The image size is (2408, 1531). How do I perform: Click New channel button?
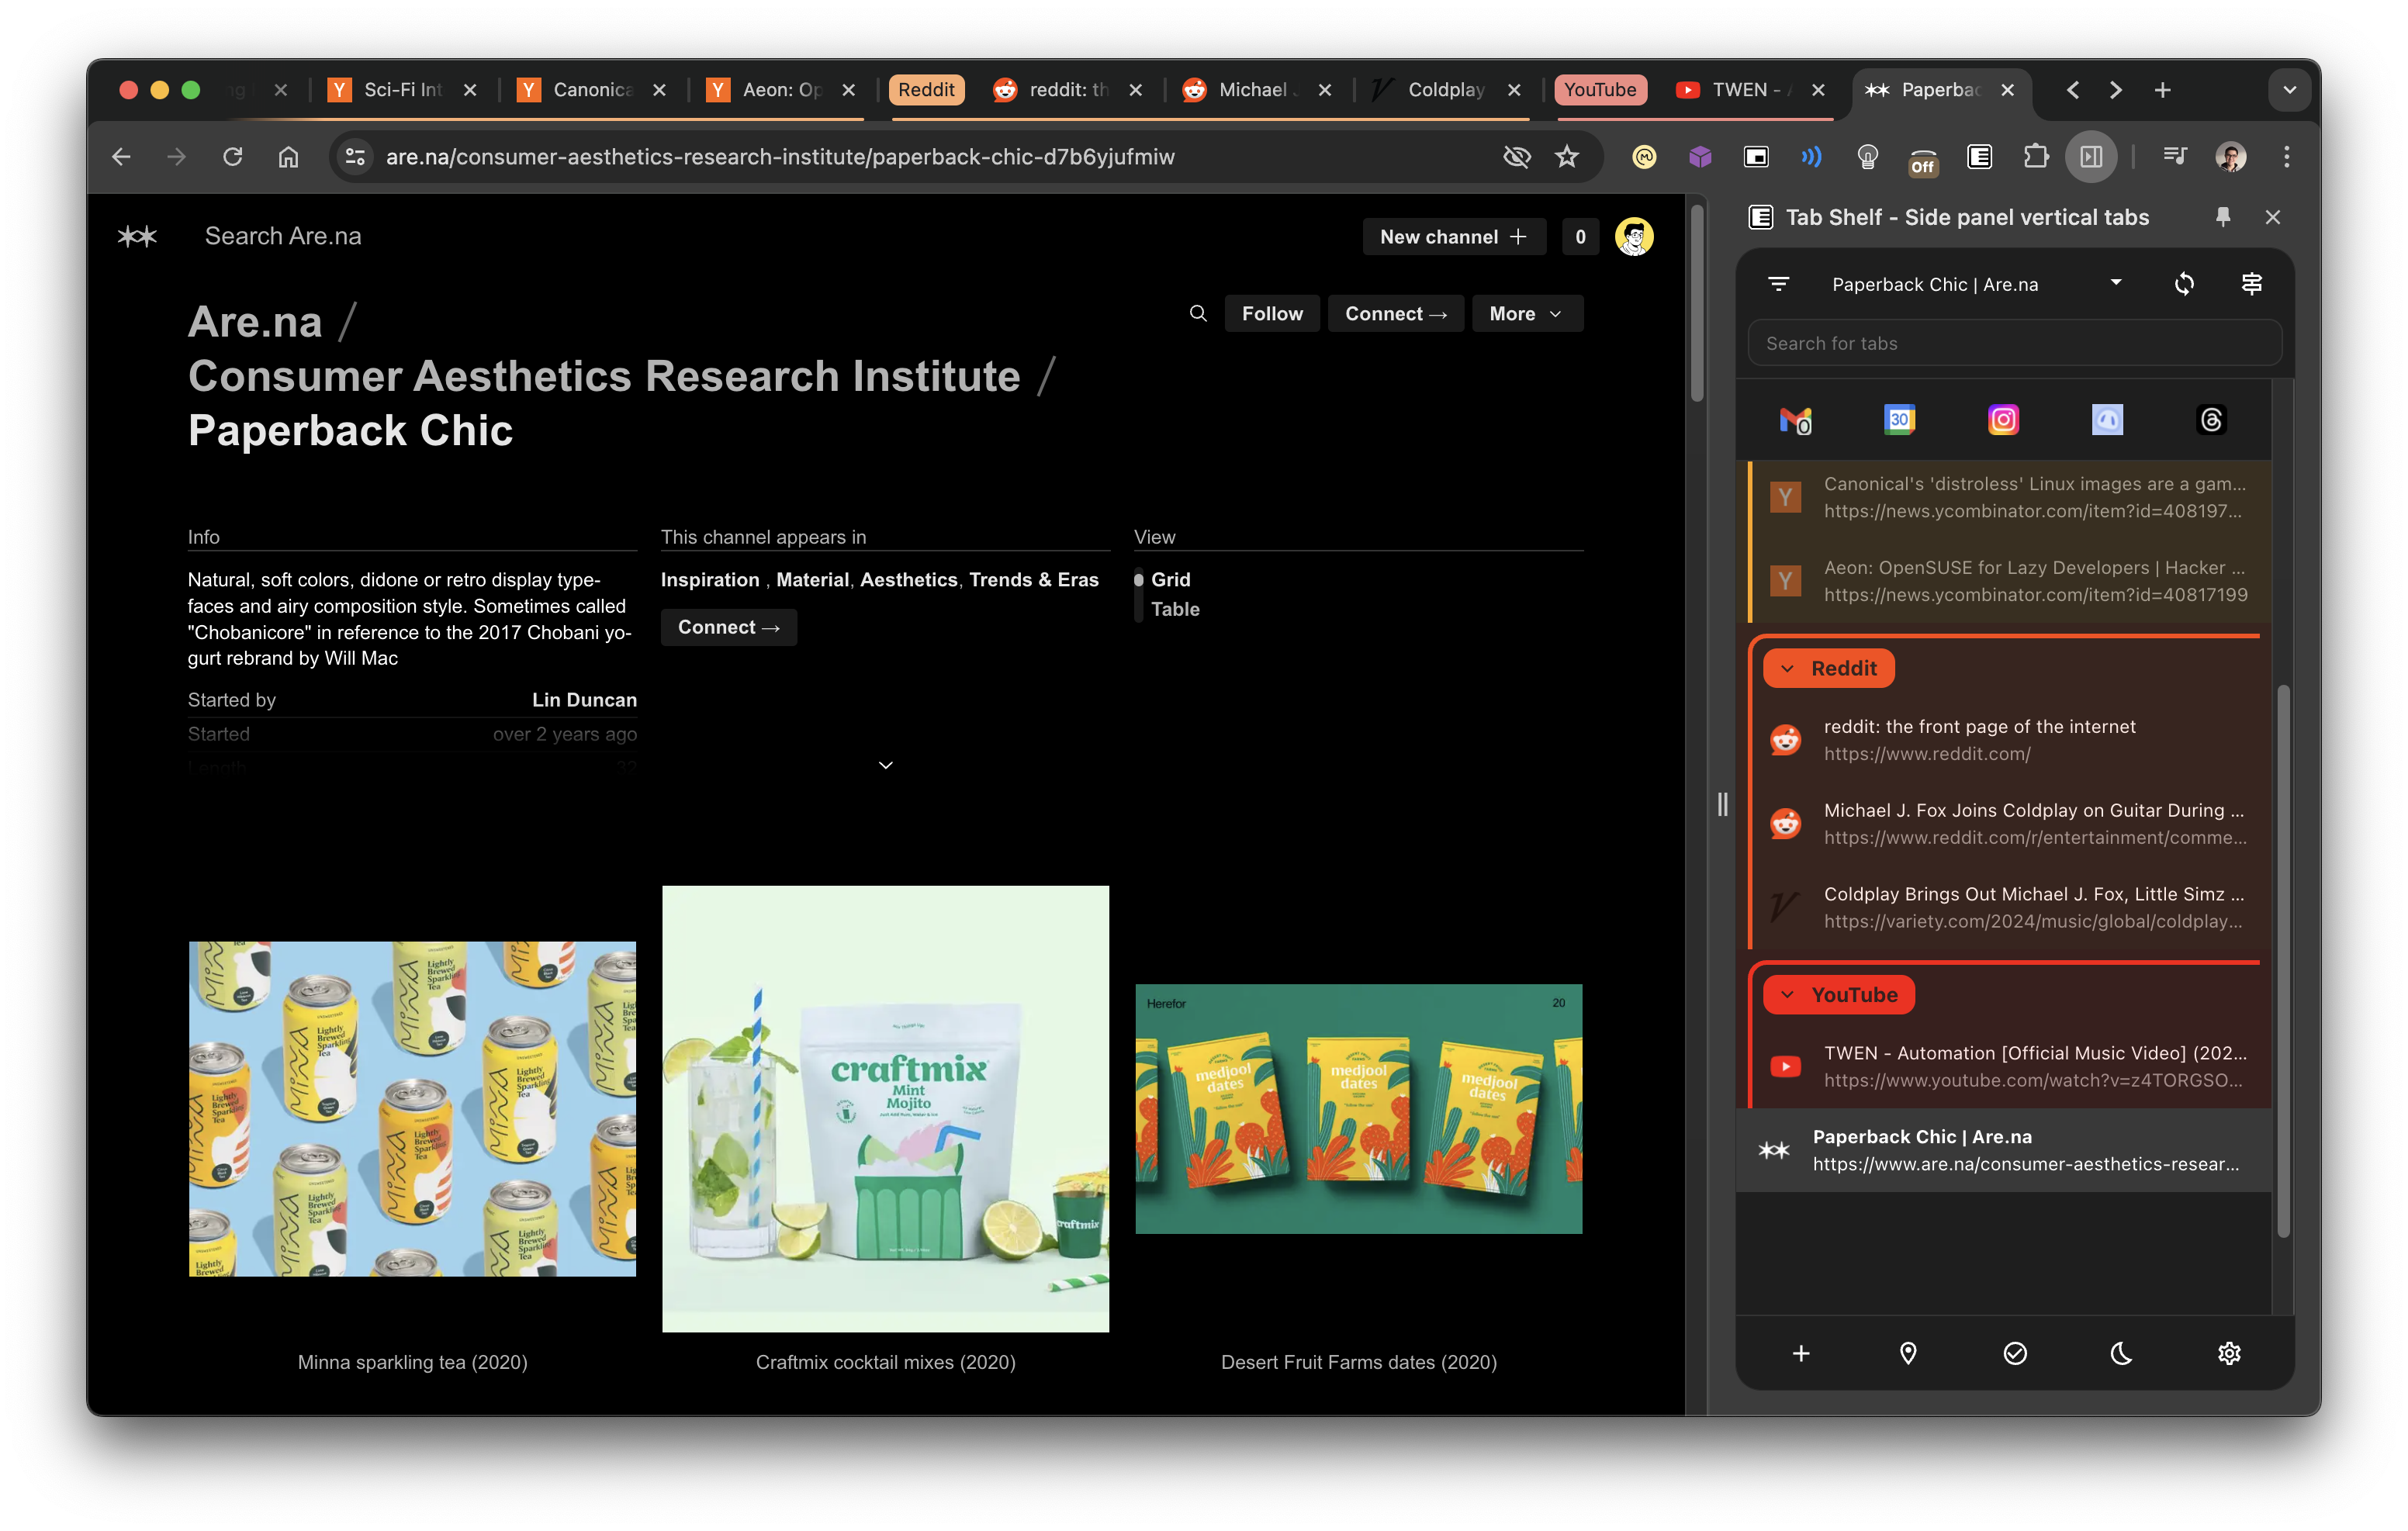point(1453,237)
